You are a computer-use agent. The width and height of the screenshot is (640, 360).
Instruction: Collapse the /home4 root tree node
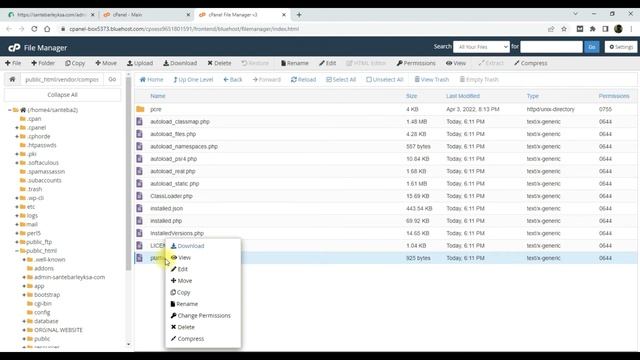[x=9, y=110]
